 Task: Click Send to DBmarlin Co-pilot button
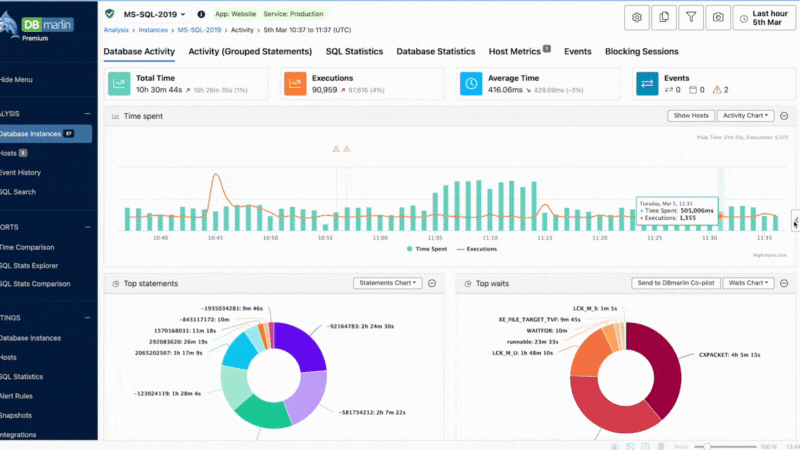tap(674, 283)
